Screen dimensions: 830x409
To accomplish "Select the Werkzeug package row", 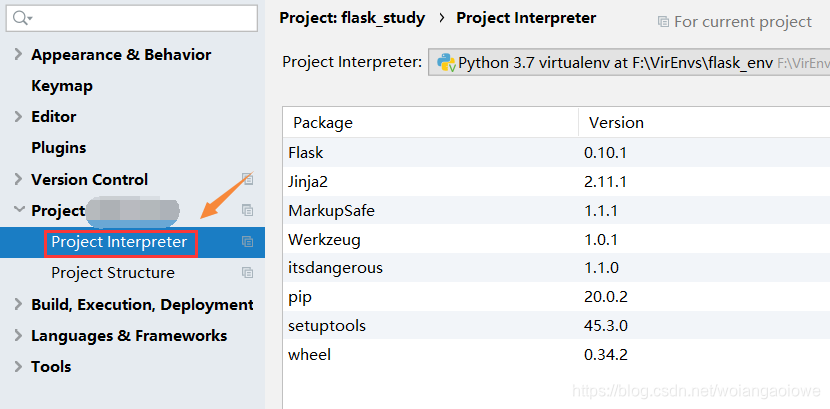I will pyautogui.click(x=324, y=240).
